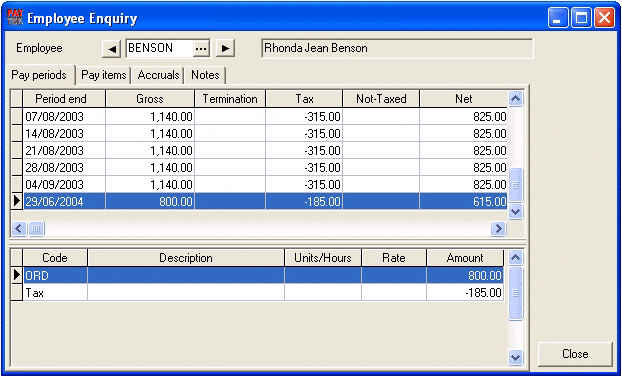Viewport: 622px width, 376px height.
Task: Go to previous employee with left arrow
Action: (x=111, y=48)
